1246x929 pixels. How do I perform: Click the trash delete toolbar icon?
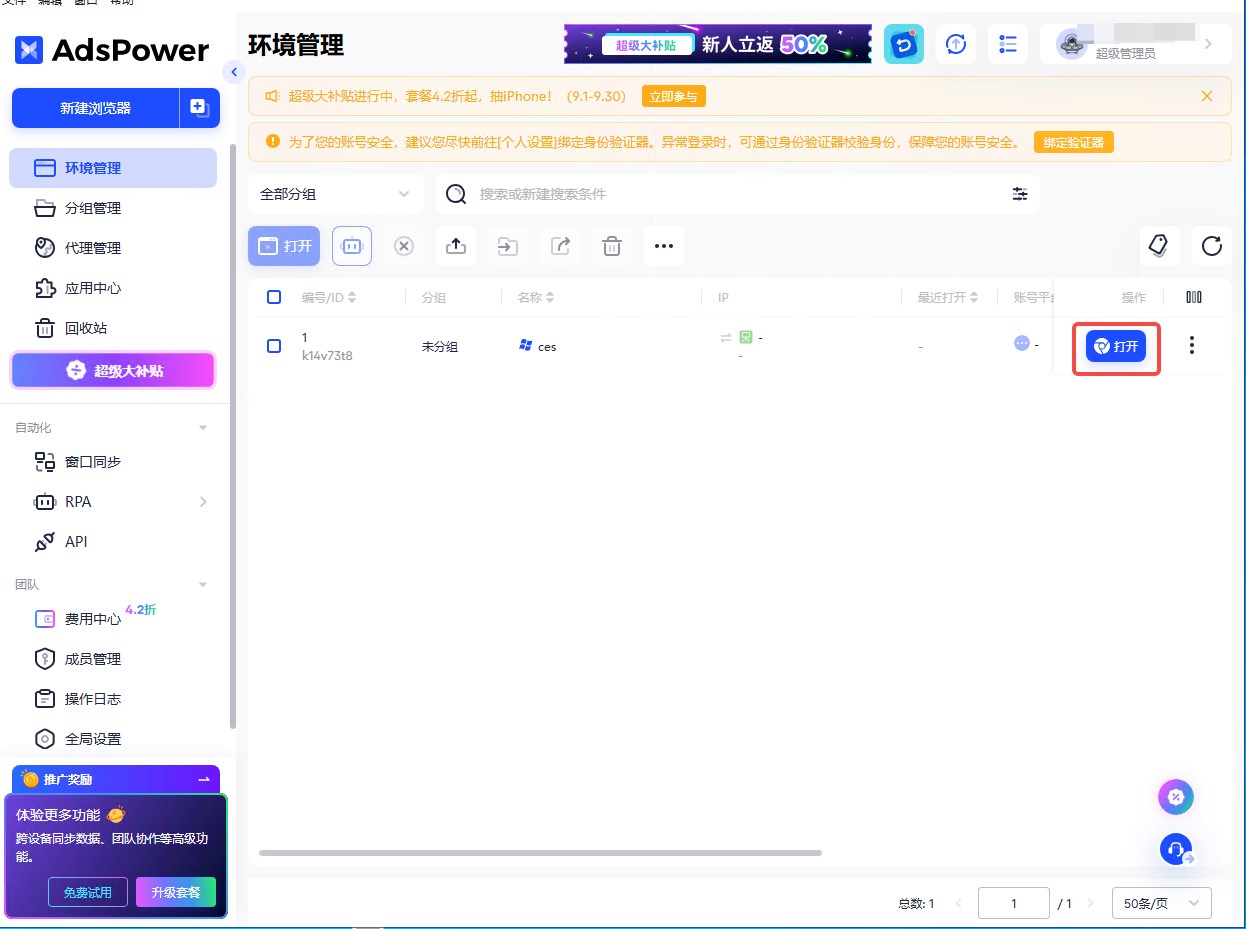pyautogui.click(x=612, y=246)
